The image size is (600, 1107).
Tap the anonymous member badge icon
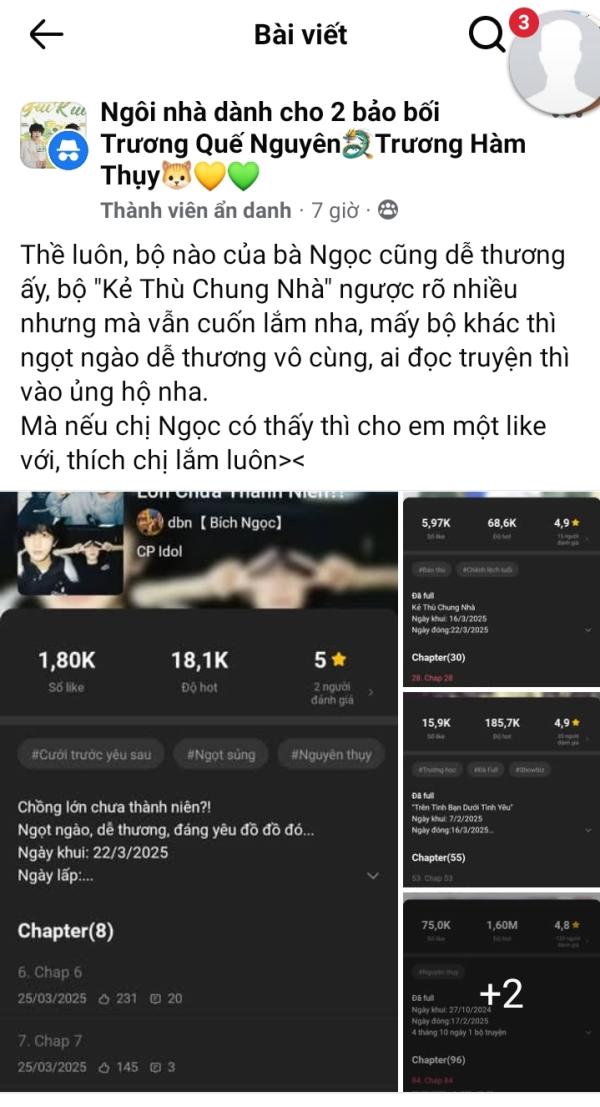(68, 152)
